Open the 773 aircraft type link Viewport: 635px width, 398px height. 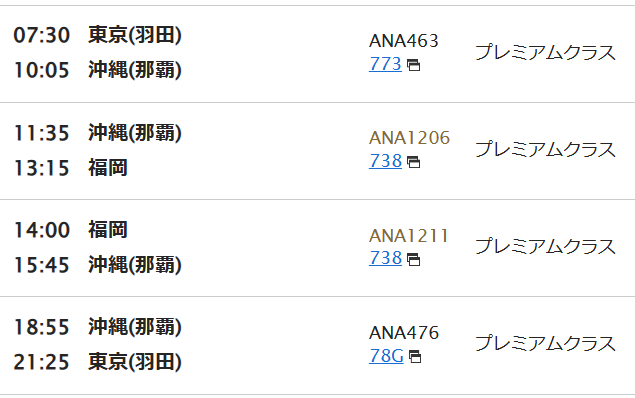tap(385, 64)
